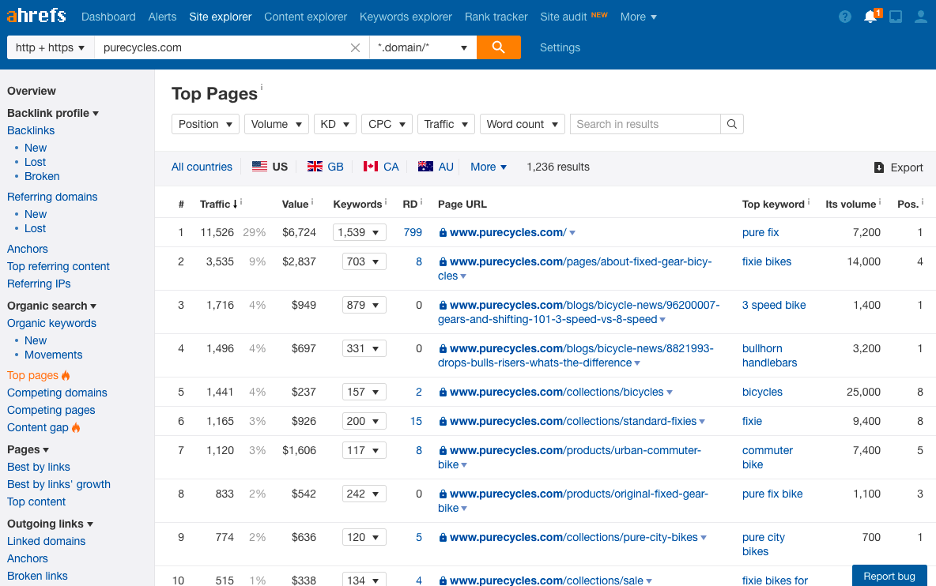Expand the 703 keywords dropdown
This screenshot has height=586, width=936.
coord(364,261)
